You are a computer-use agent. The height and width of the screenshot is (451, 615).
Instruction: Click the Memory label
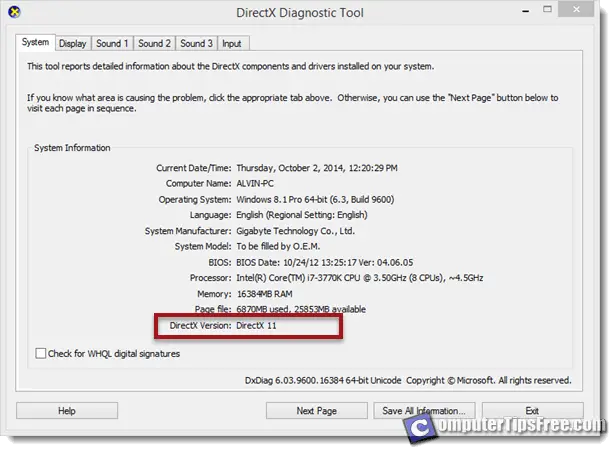click(x=214, y=294)
